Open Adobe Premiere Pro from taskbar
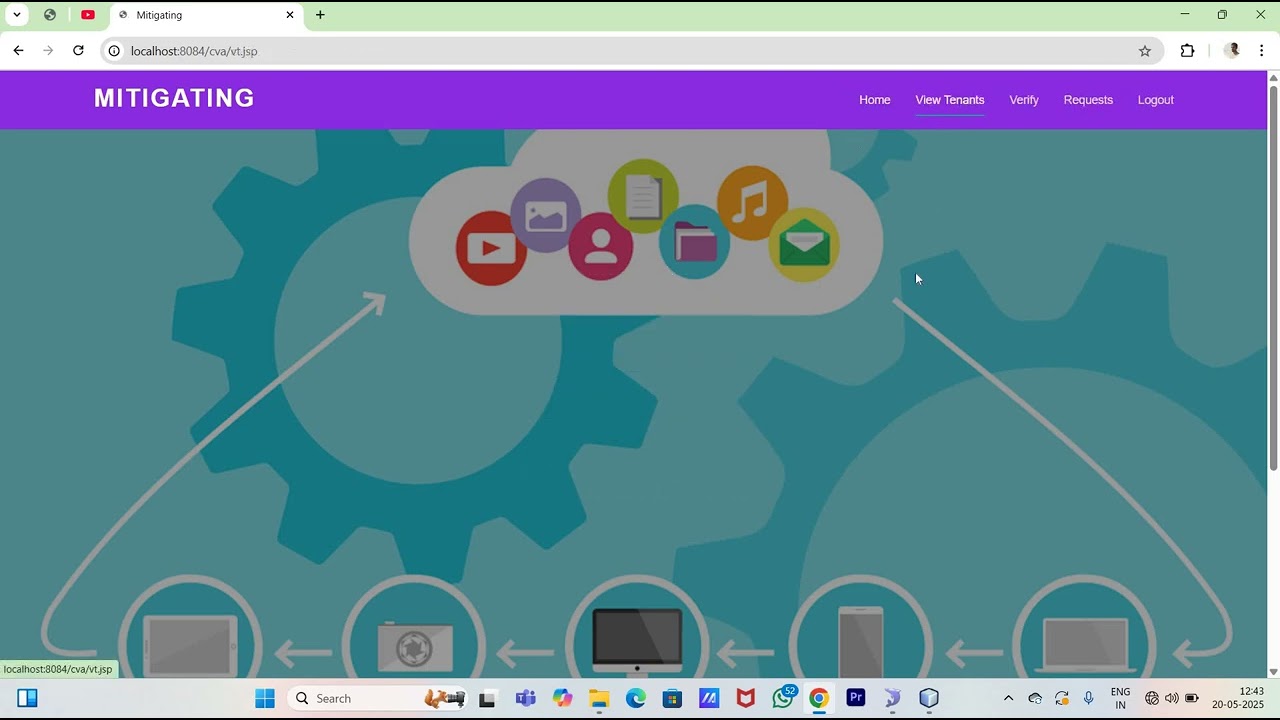 [x=856, y=698]
